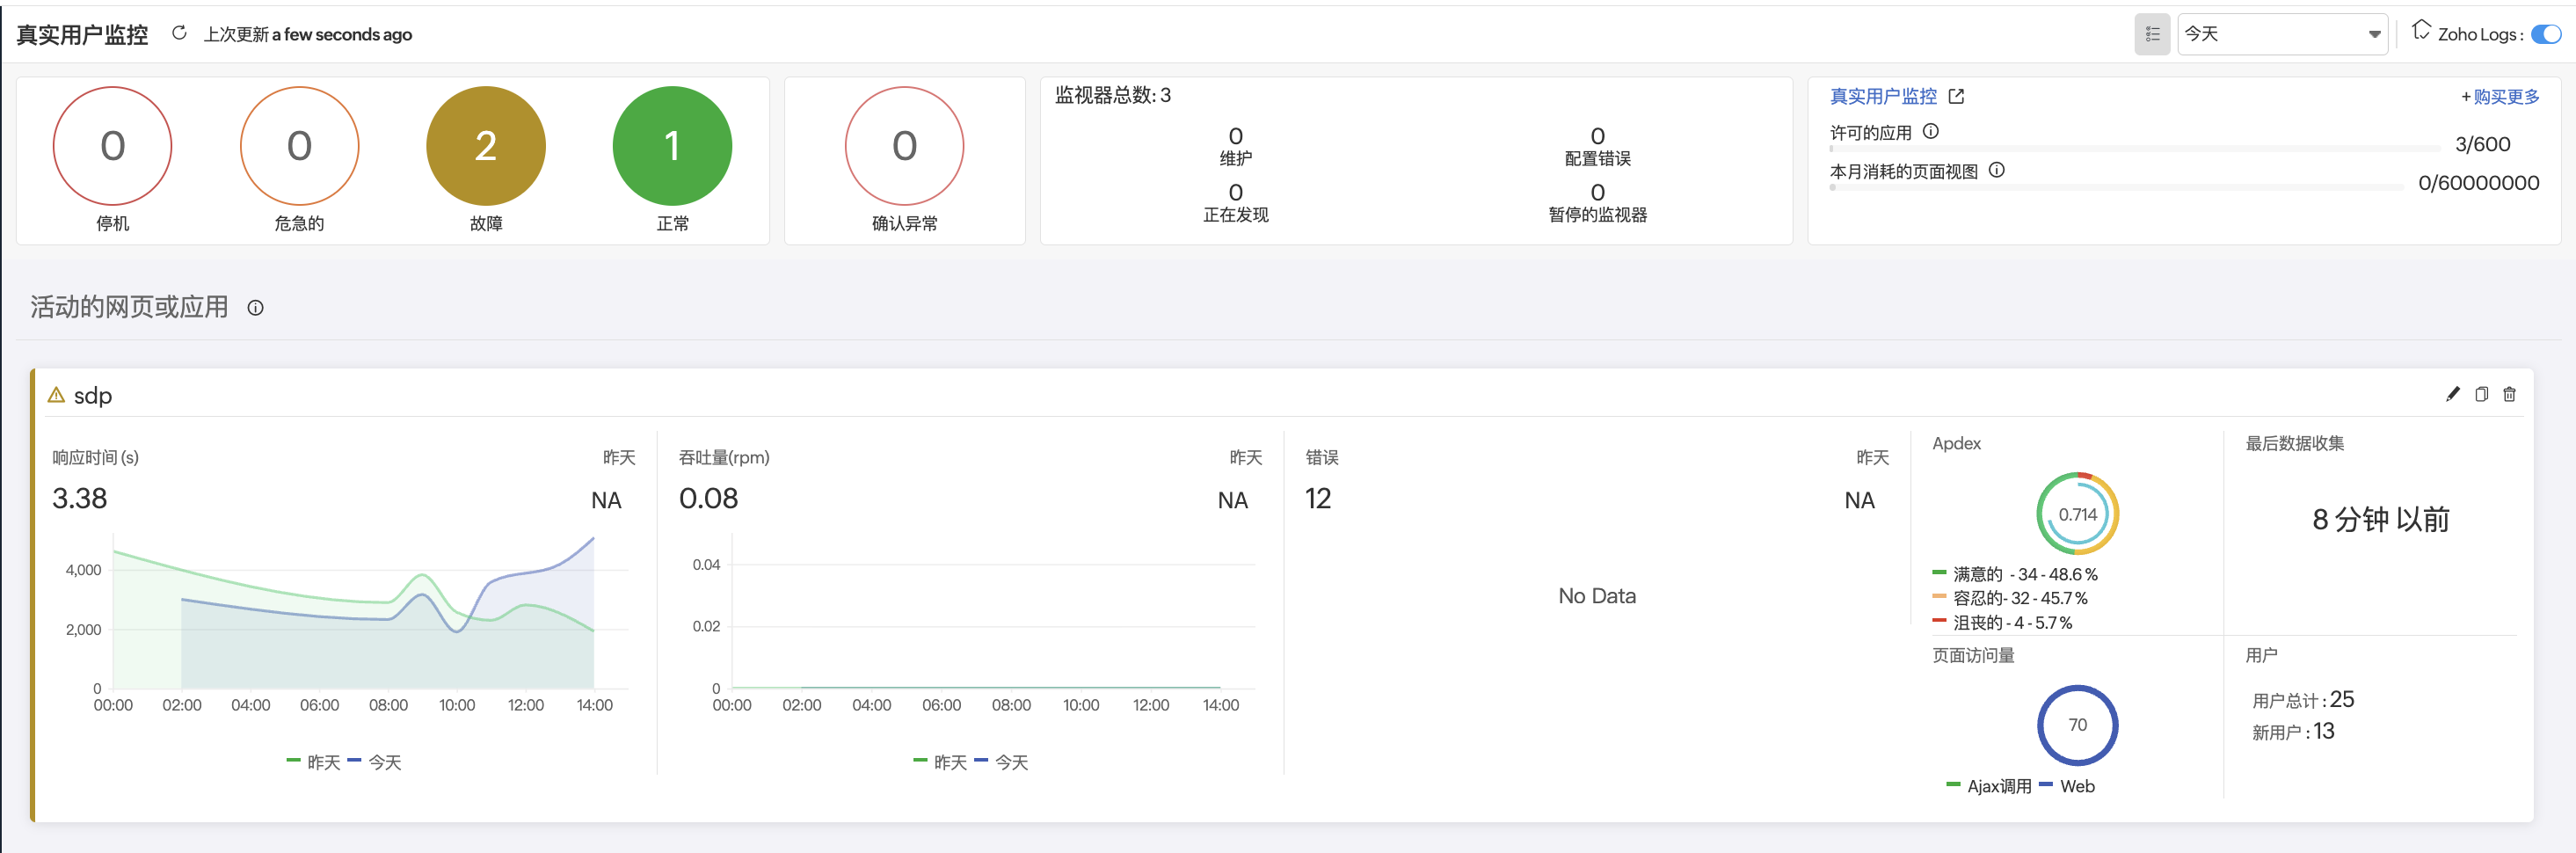Screen dimensions: 2576x853
Task: Toggle the Zoho Logs switch
Action: (x=2545, y=34)
